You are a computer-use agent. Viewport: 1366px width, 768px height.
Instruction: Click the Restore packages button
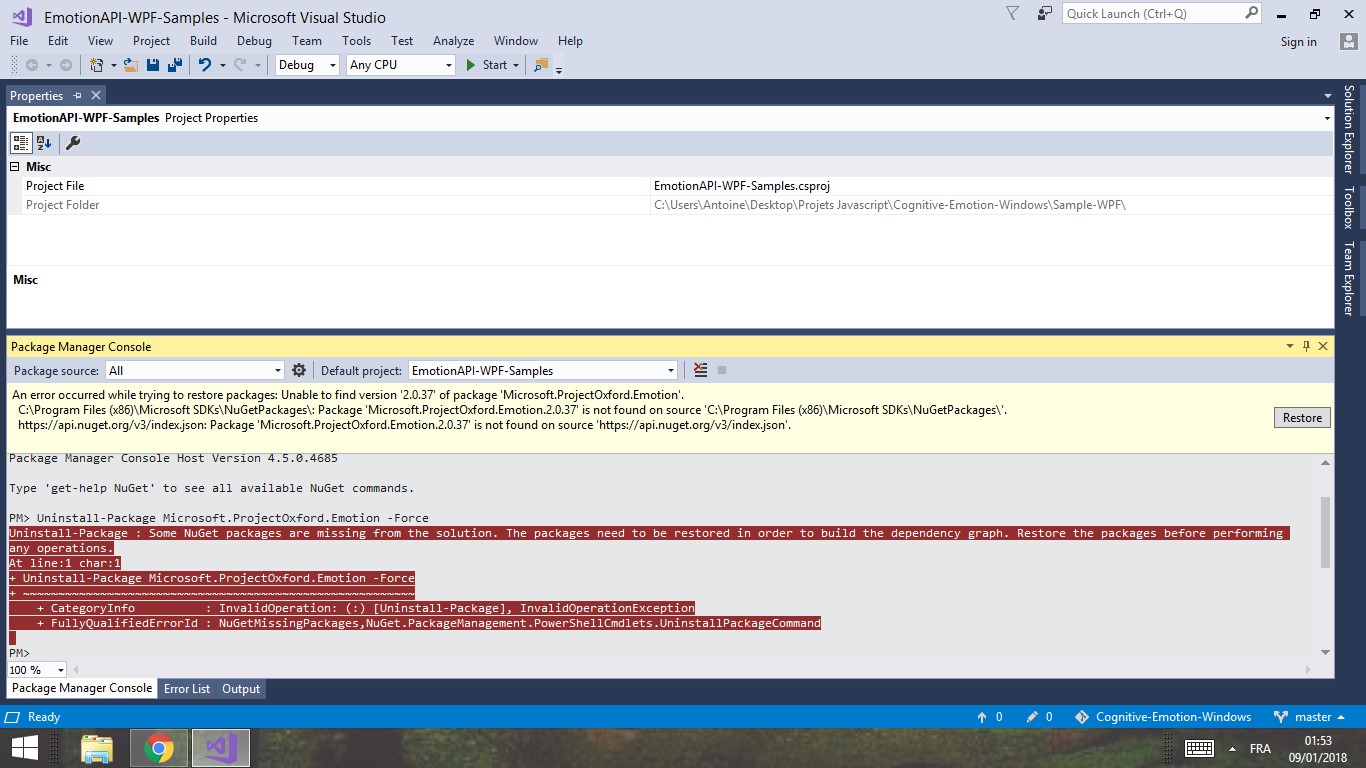pos(1301,417)
